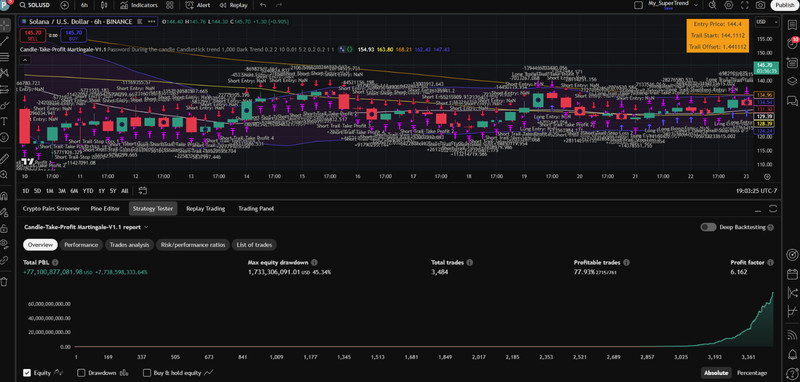Toggle magnet mode for drawings
800x382 pixels.
click(x=5, y=195)
